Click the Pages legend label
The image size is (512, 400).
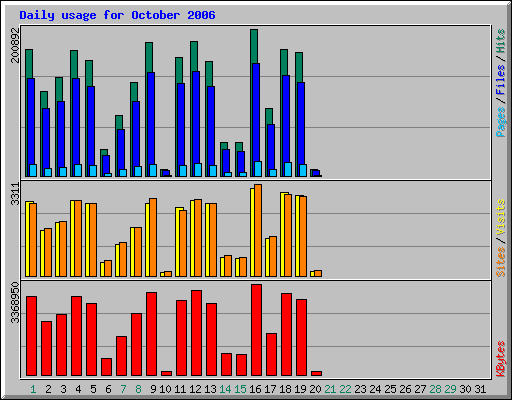[x=500, y=122]
